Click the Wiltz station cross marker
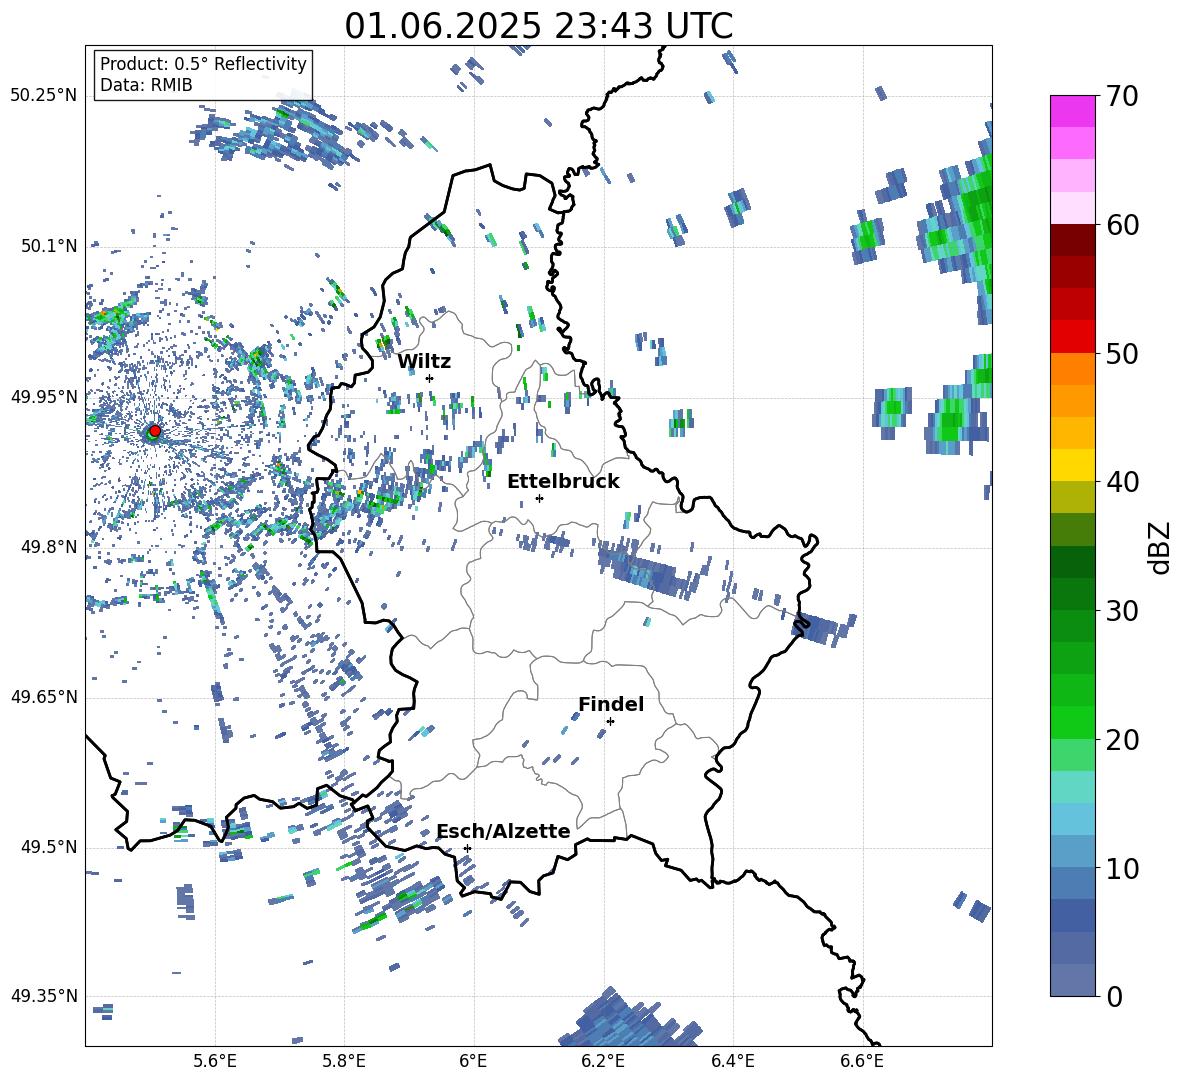This screenshot has height=1081, width=1184. click(430, 378)
